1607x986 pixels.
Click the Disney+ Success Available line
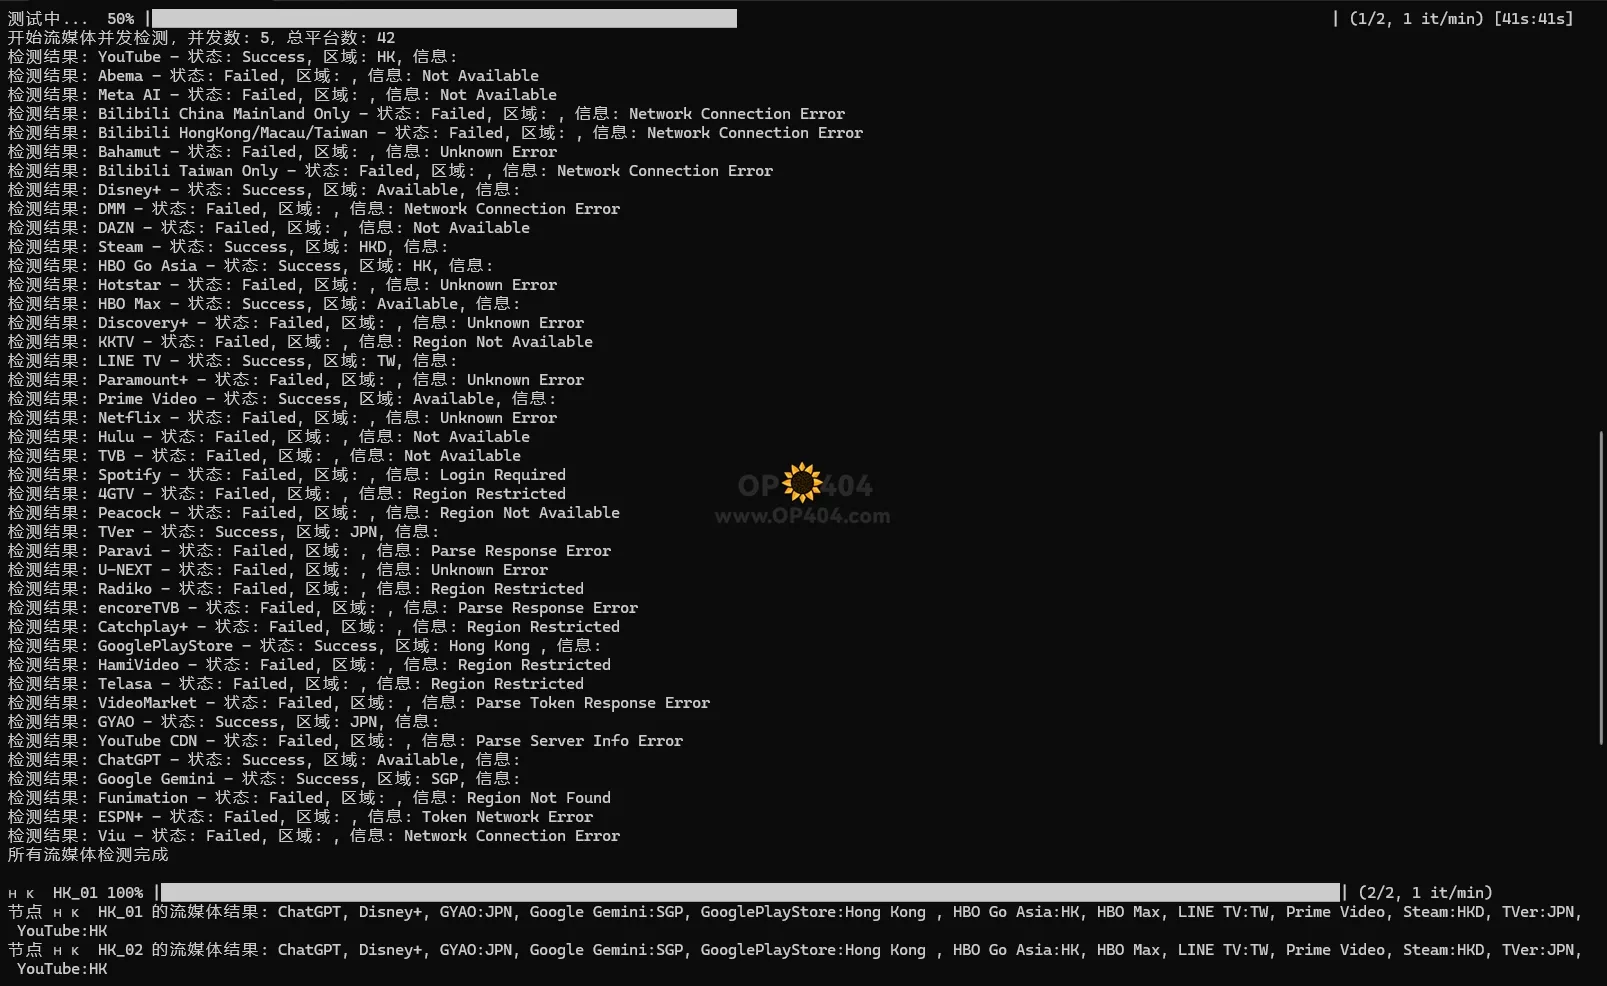(264, 190)
